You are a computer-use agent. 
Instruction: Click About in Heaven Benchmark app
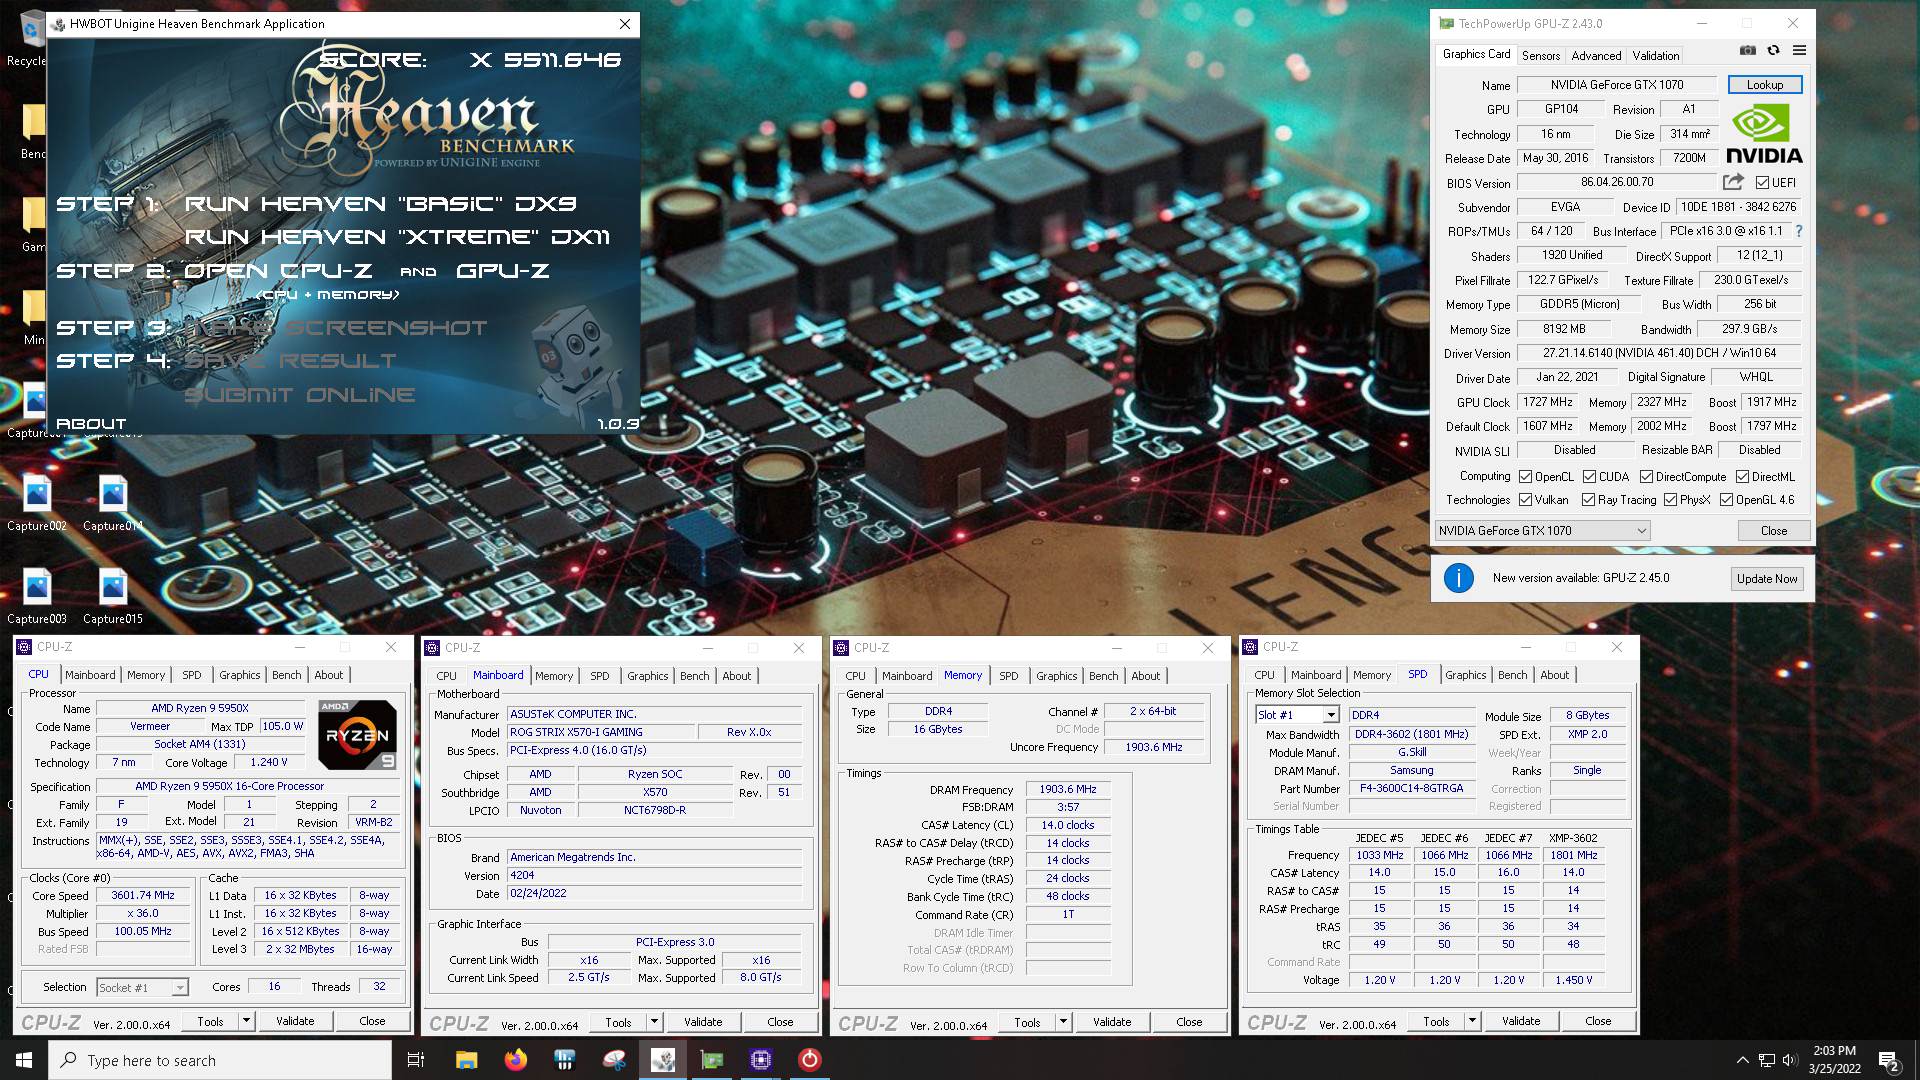pyautogui.click(x=91, y=424)
